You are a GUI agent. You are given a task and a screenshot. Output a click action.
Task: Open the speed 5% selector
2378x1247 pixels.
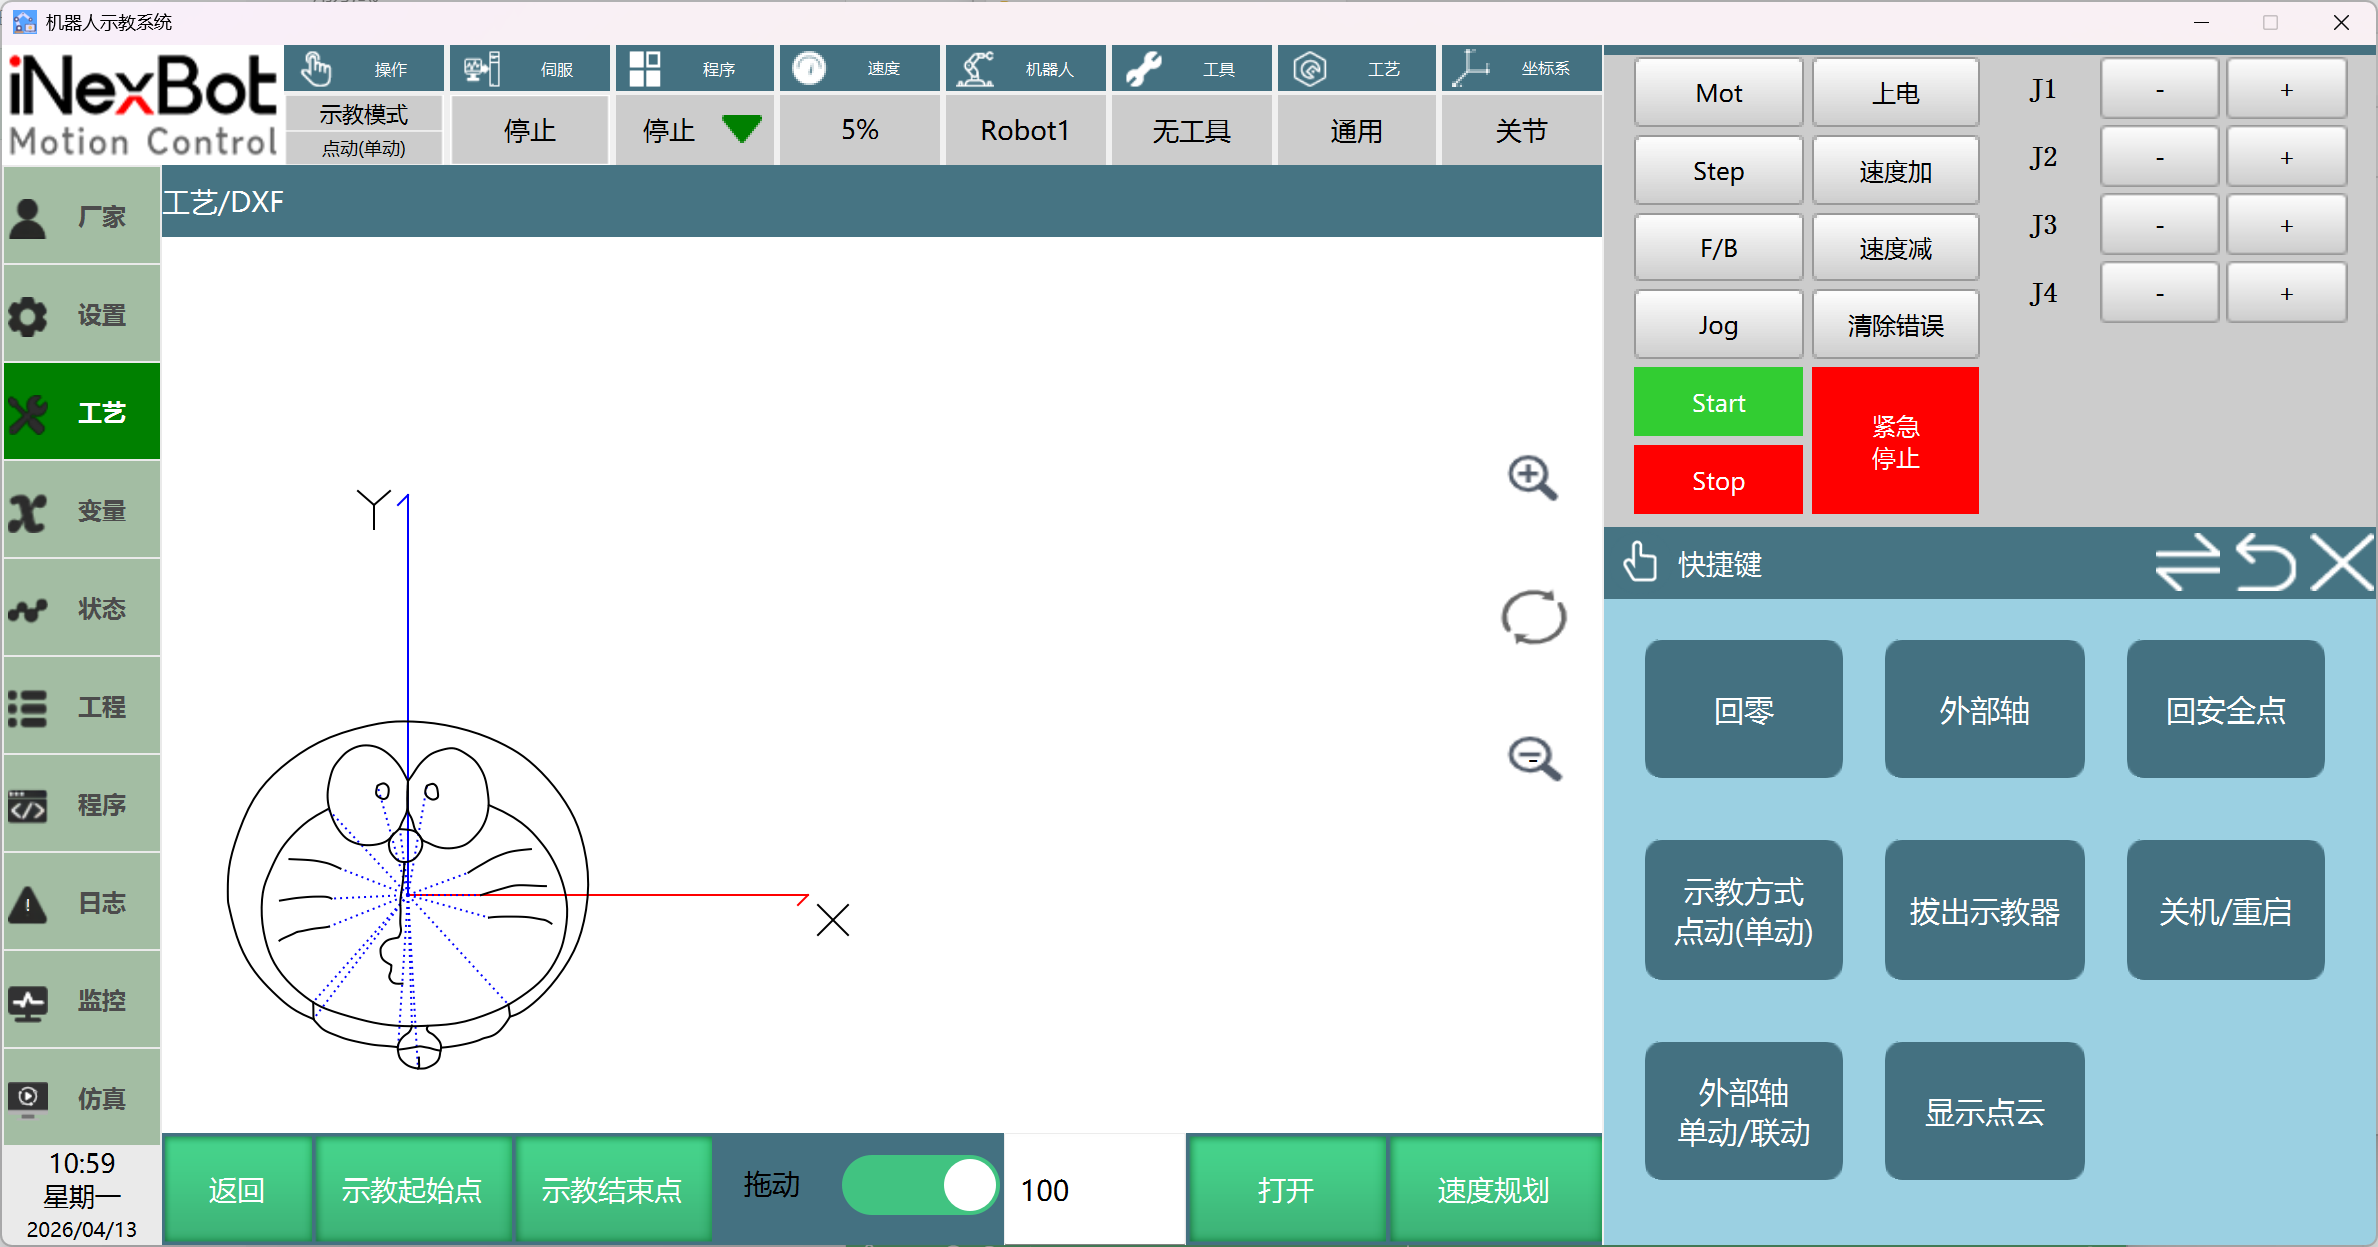[x=859, y=130]
